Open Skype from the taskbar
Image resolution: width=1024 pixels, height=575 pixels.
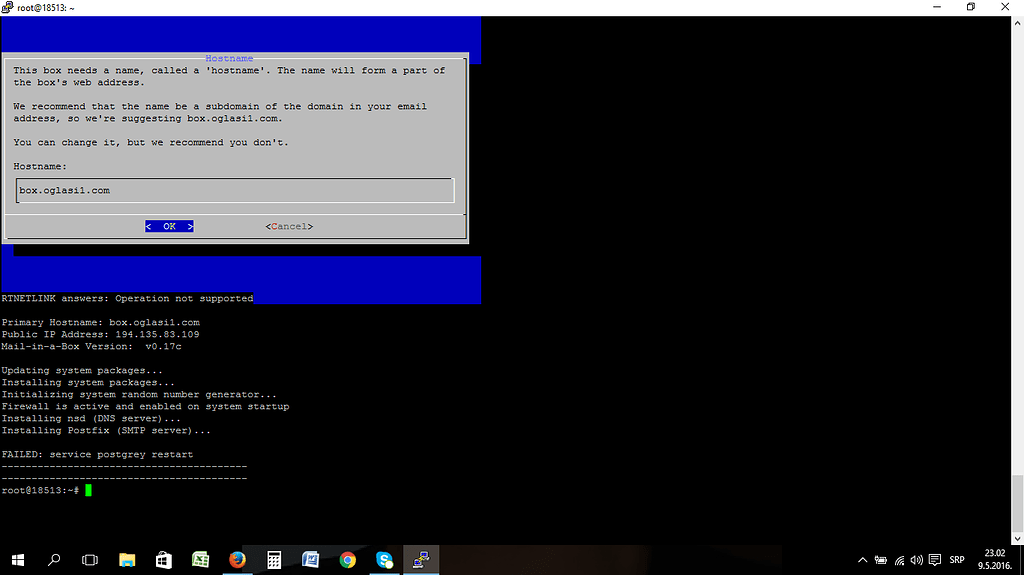coord(384,560)
